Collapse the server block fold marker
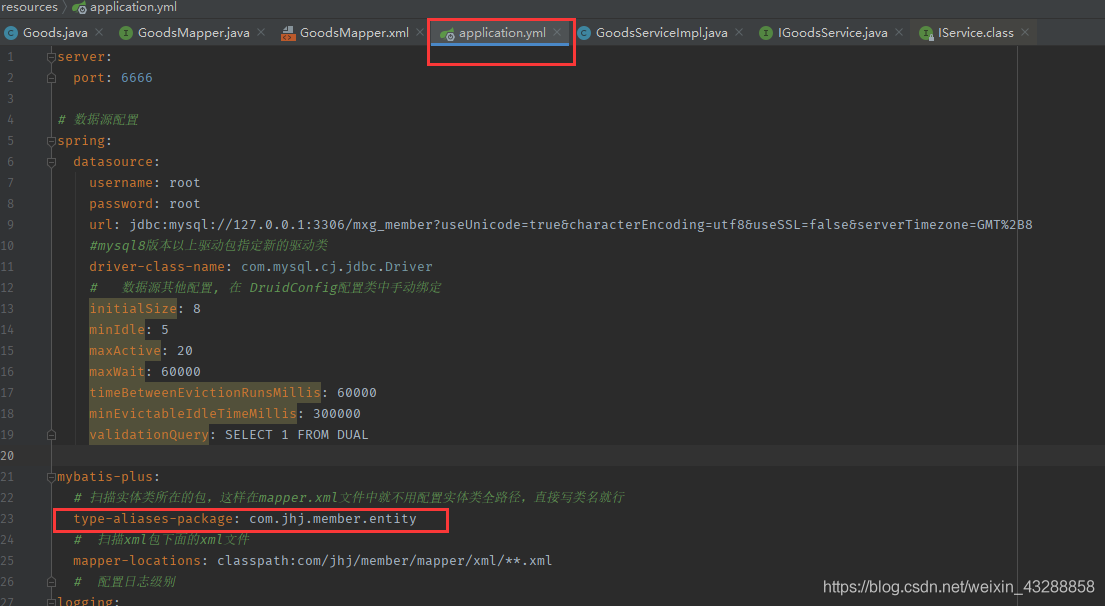 pyautogui.click(x=51, y=57)
